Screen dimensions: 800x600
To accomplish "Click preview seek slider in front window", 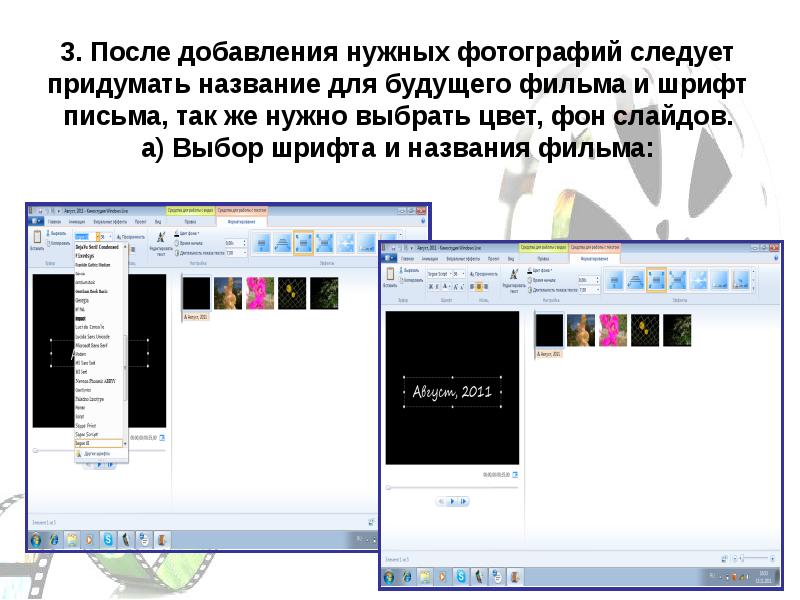I will pyautogui.click(x=453, y=487).
